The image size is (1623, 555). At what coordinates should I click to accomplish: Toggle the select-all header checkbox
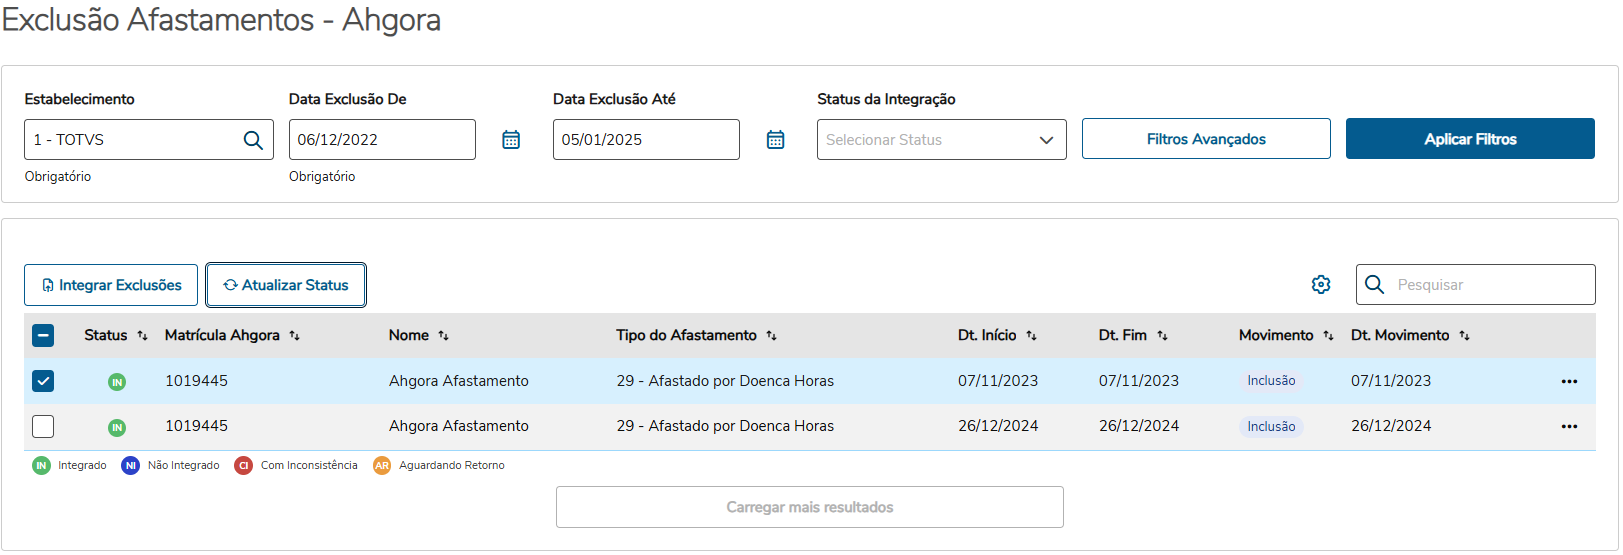click(43, 336)
